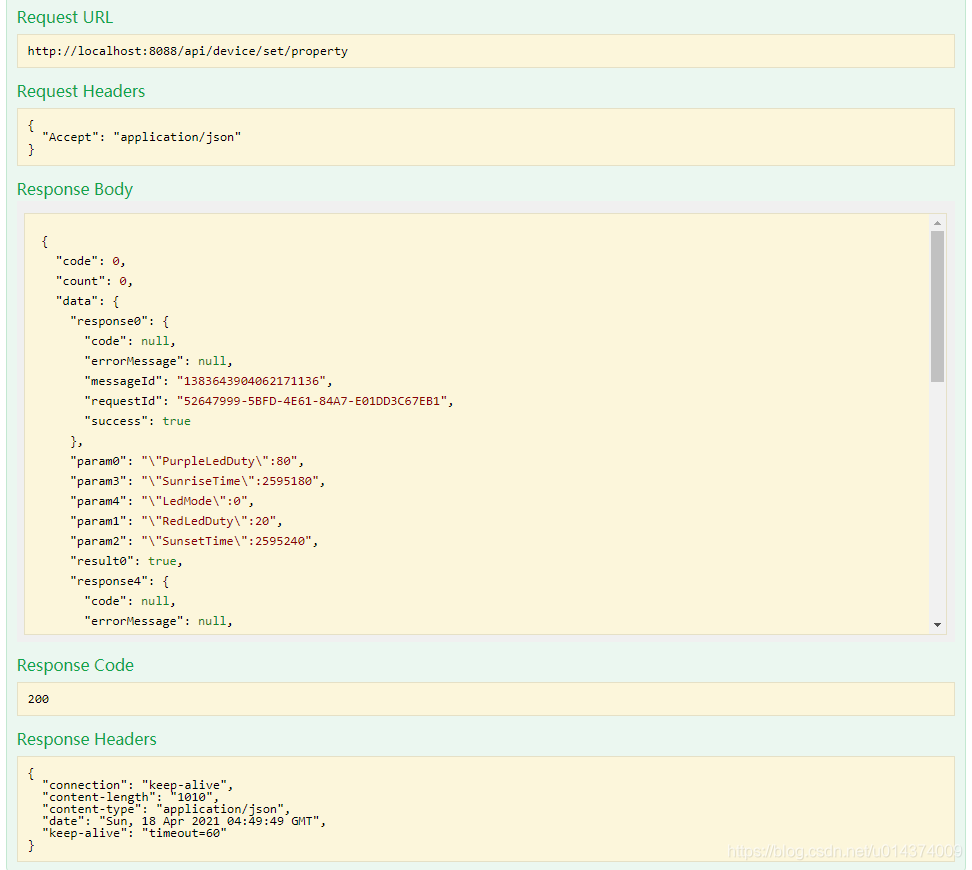972x870 pixels.
Task: Click the param1 RedLedDuty line
Action: pyautogui.click(x=177, y=521)
